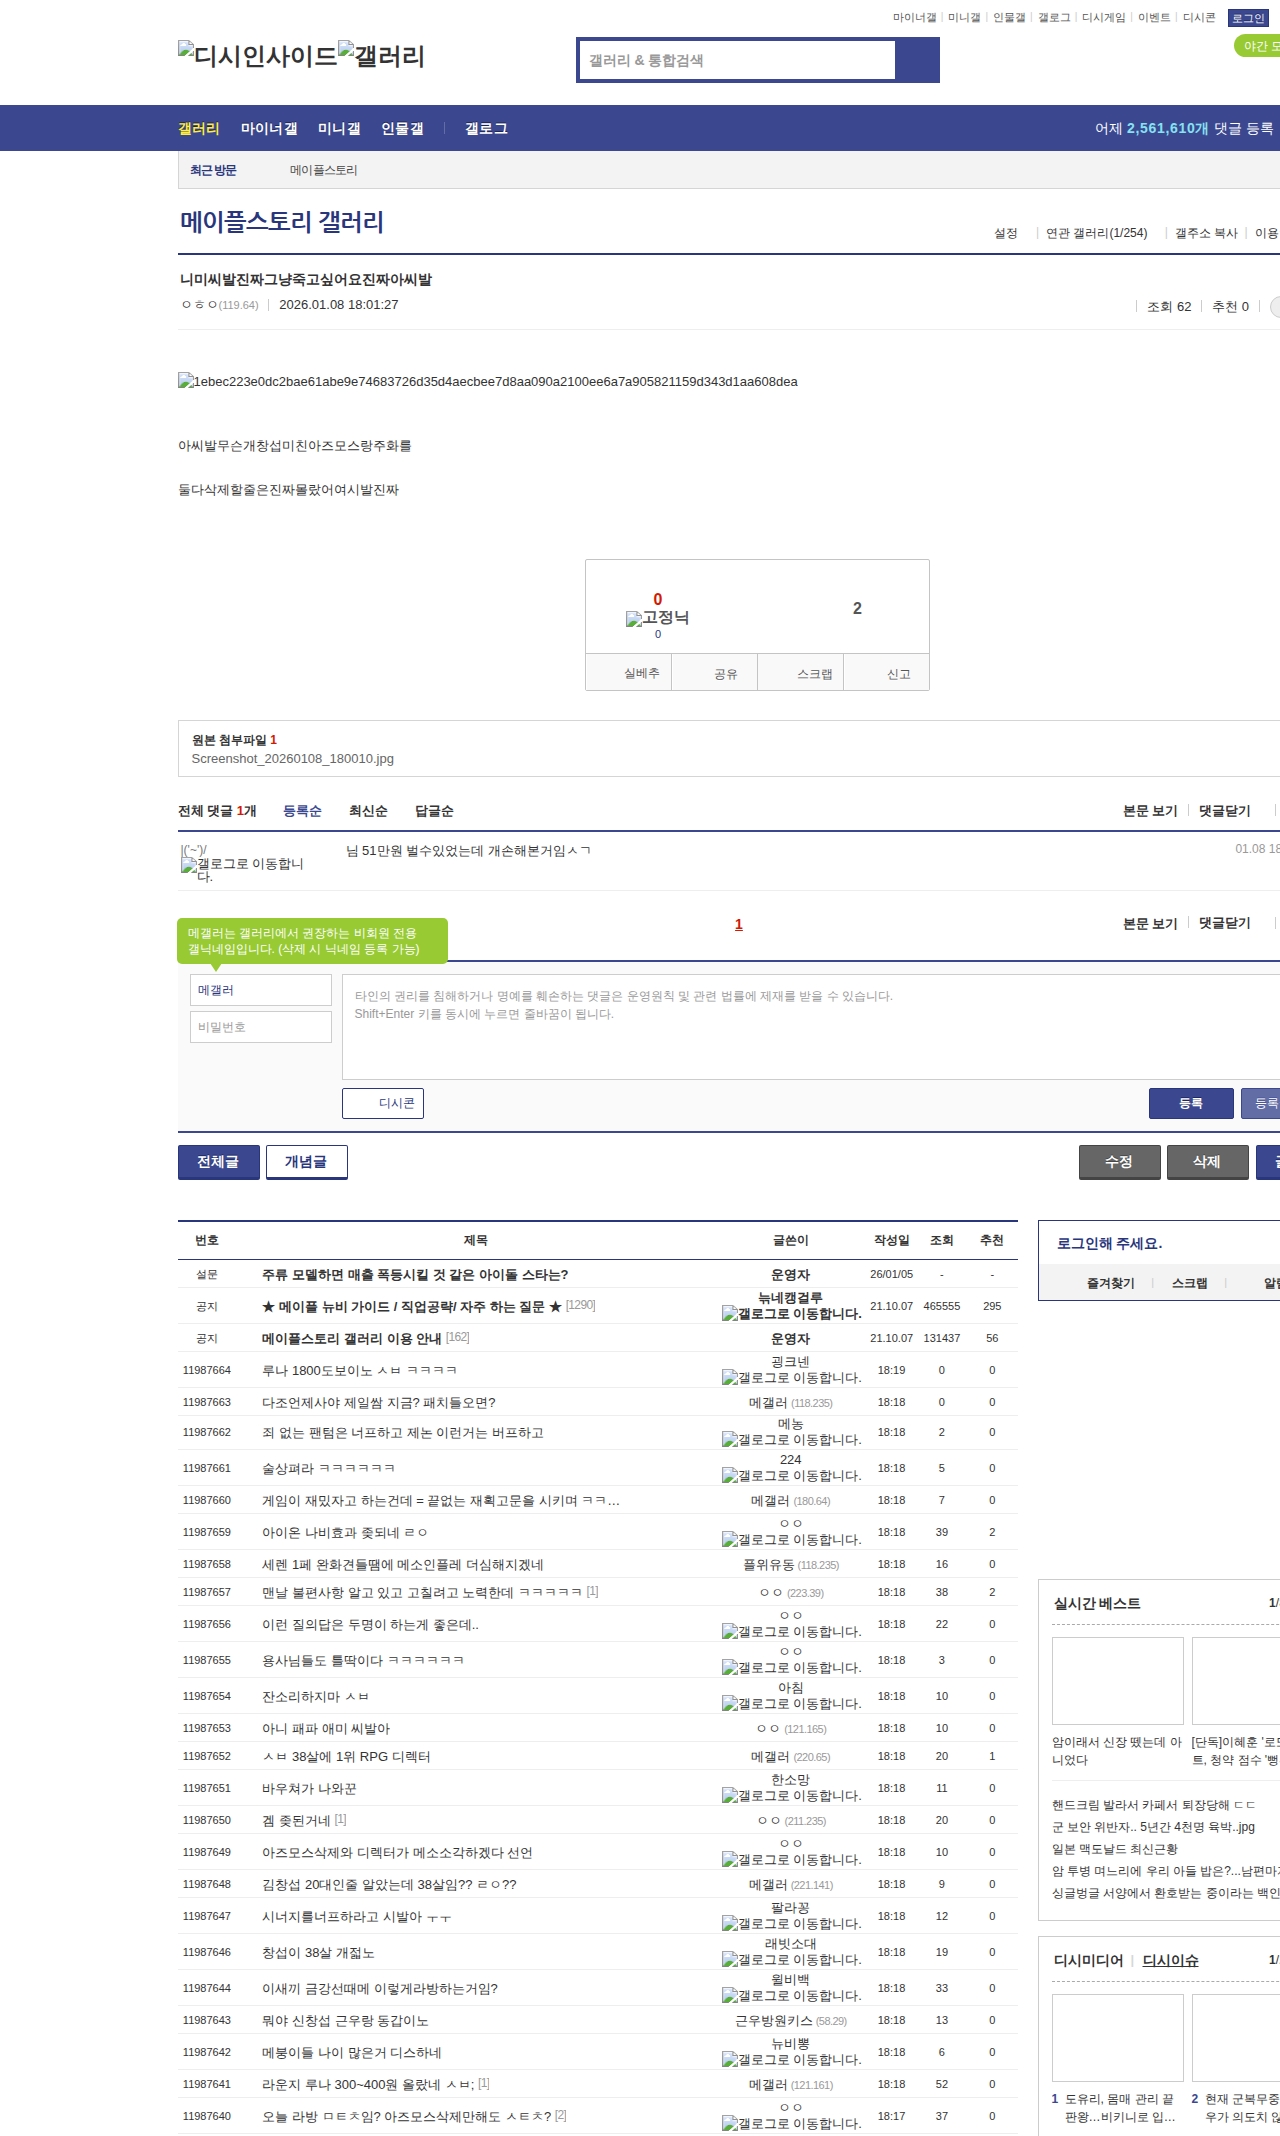Open the 설정 gallery settings menu
This screenshot has width=1280, height=2136.
click(1005, 233)
